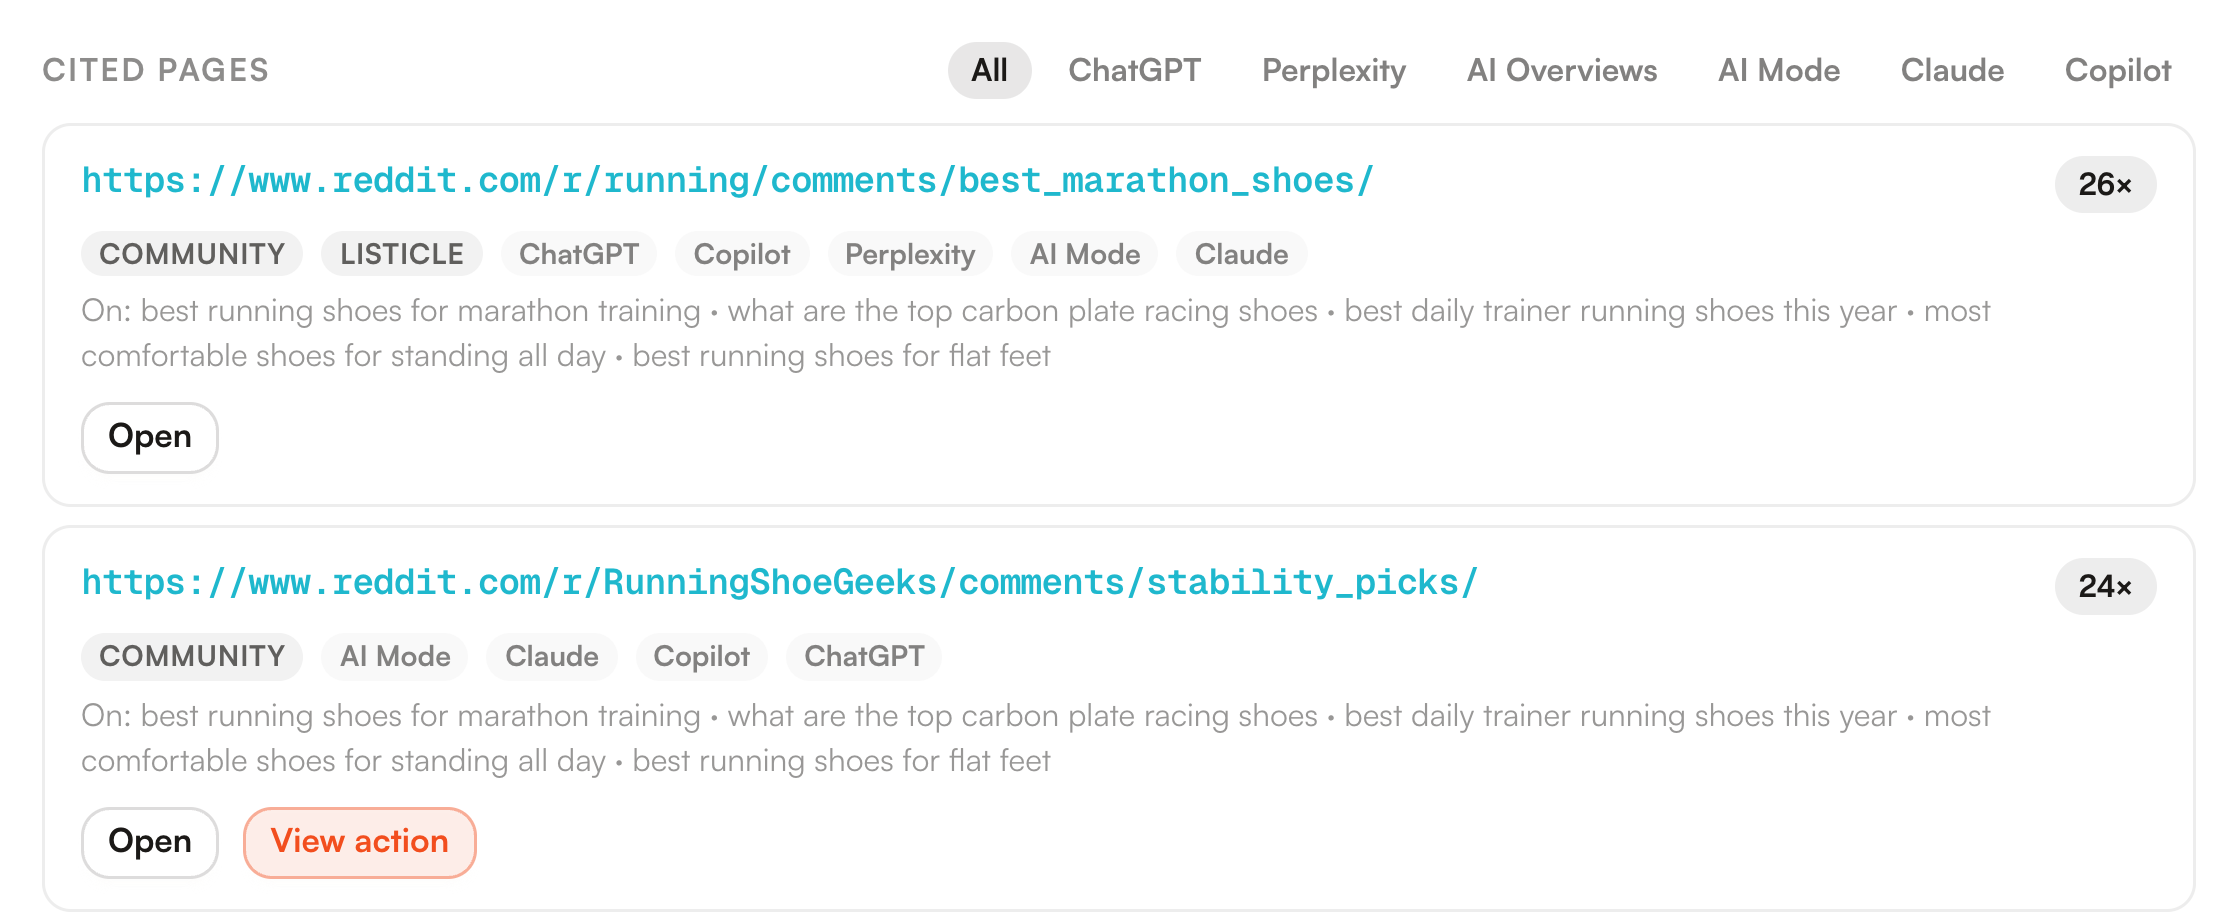Open the stability_picks reddit link
This screenshot has width=2238, height=924.
(x=779, y=583)
